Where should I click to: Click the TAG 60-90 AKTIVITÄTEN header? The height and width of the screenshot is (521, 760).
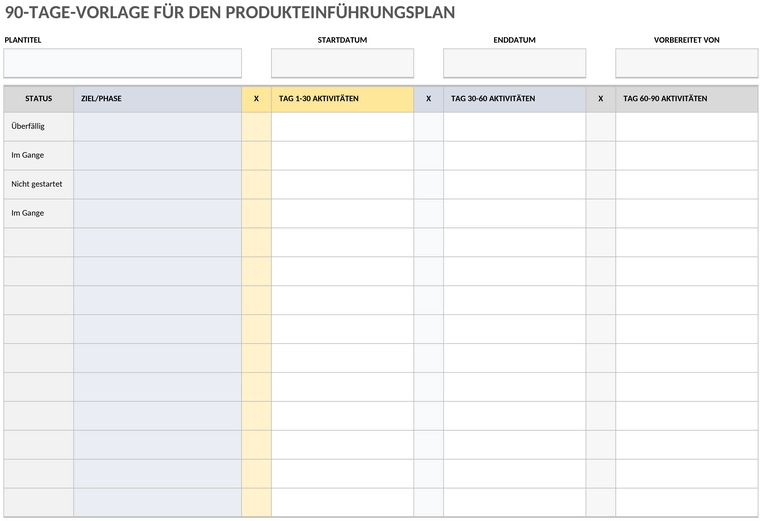(x=686, y=99)
